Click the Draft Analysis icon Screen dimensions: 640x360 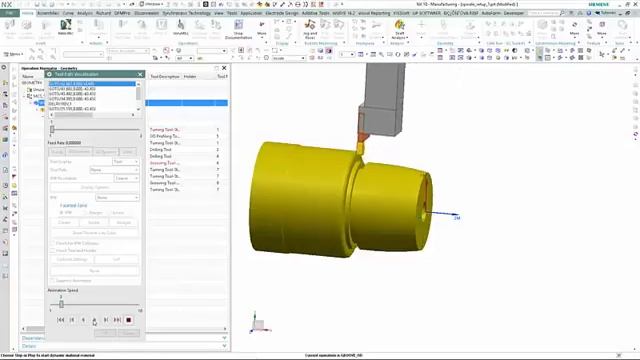[x=400, y=29]
